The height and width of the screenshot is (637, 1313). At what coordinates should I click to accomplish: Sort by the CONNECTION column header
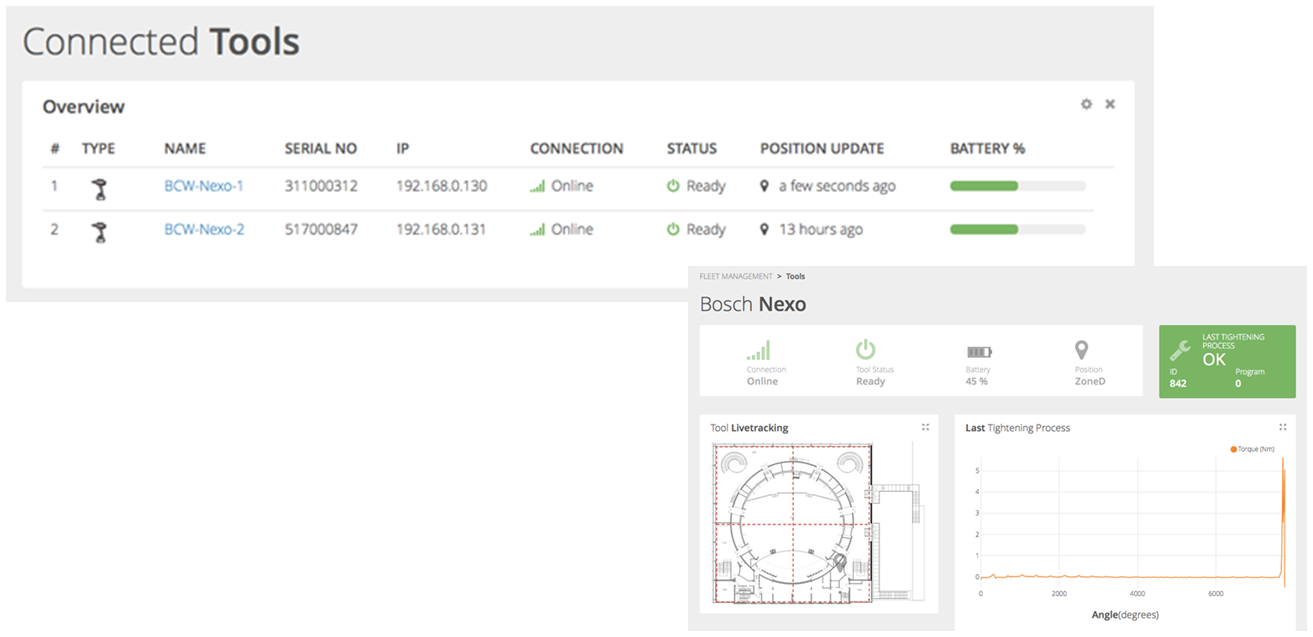577,148
